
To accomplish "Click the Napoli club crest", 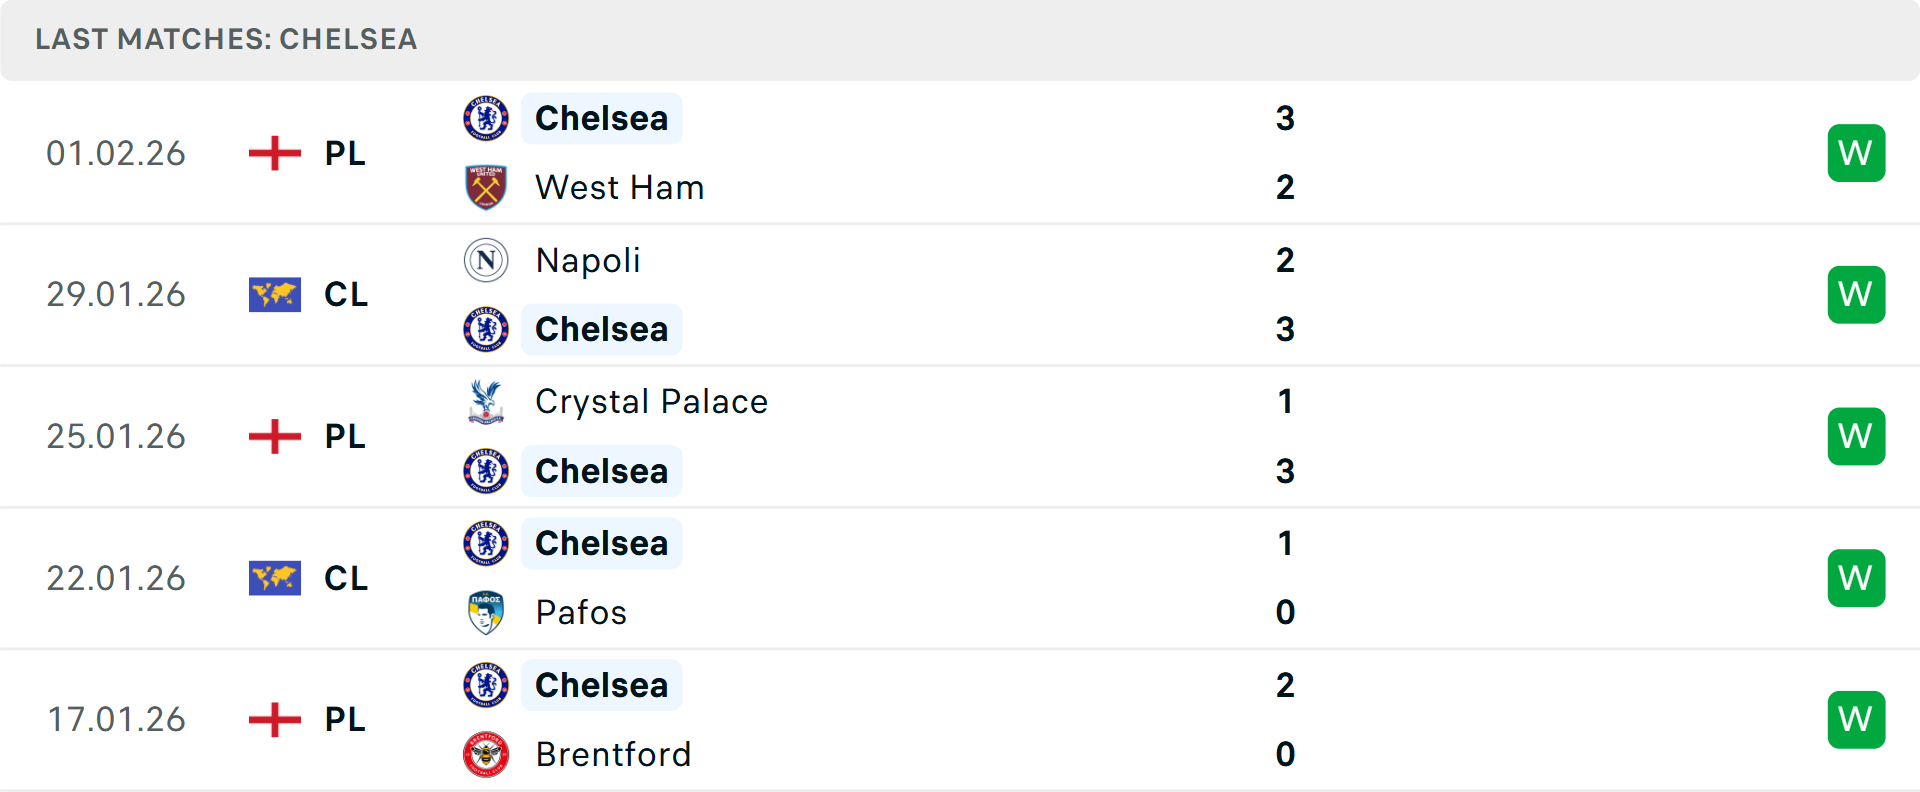I will 486,260.
